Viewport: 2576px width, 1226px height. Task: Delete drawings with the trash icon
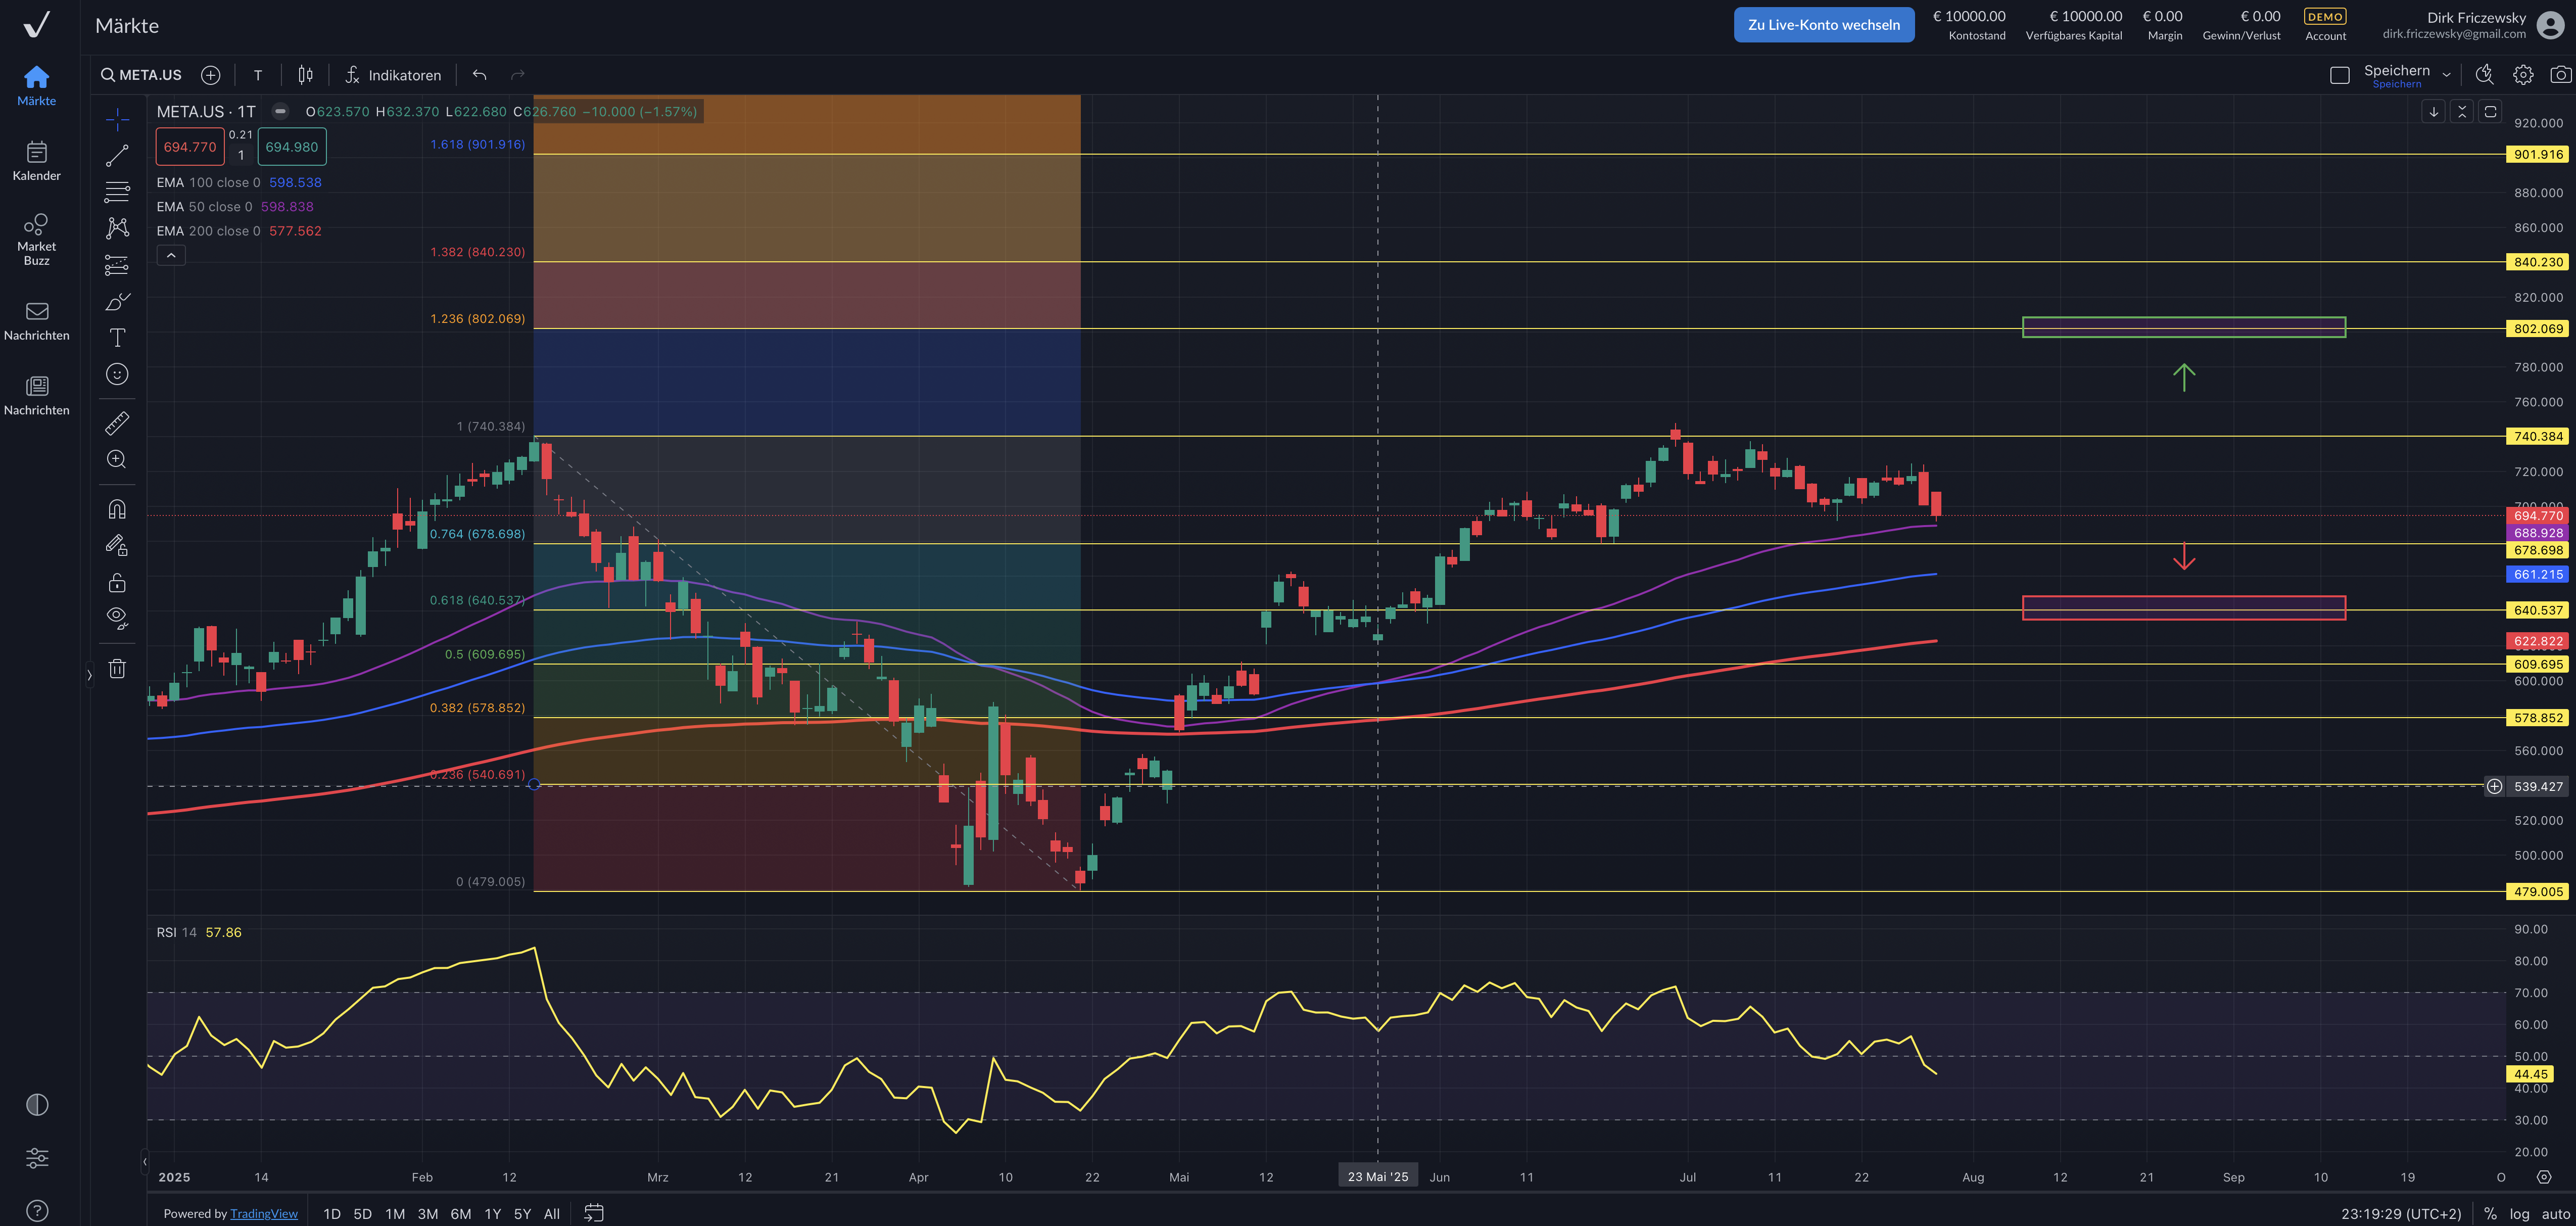[117, 669]
